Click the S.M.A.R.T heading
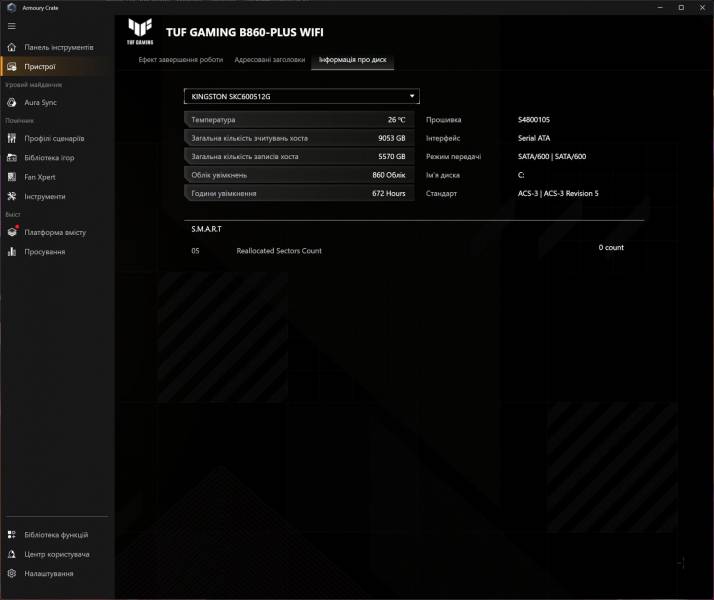Viewport: 714px width, 600px height. coord(206,229)
